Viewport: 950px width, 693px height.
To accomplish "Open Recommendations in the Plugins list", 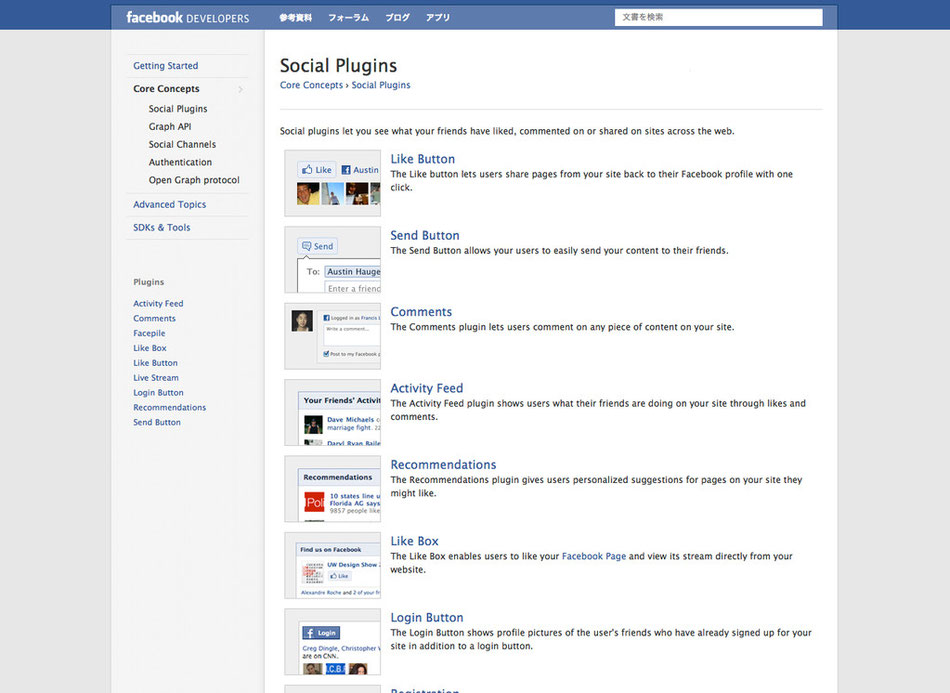I will coord(170,407).
